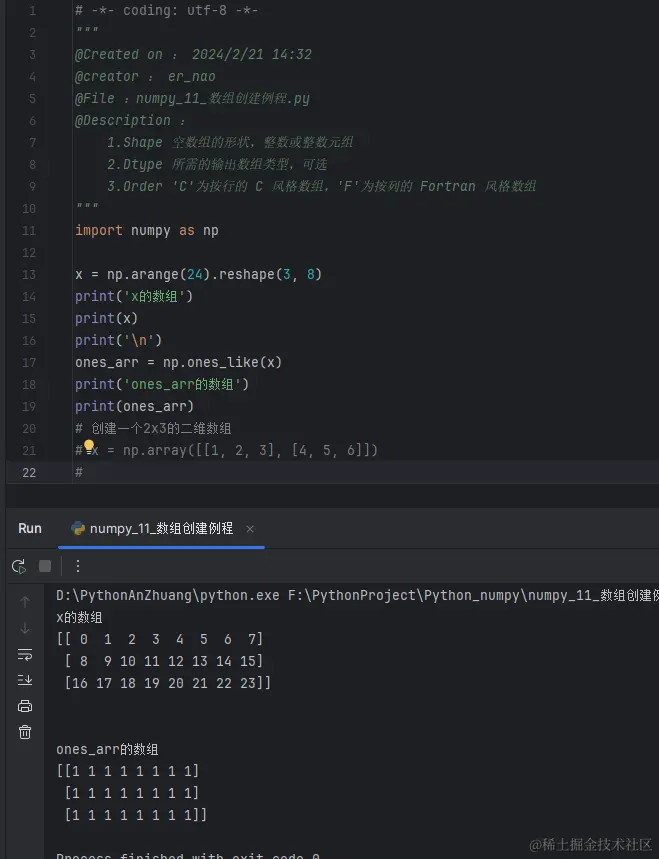Click the 'ones_arr的数组' console output line
The image size is (659, 859).
(x=107, y=749)
